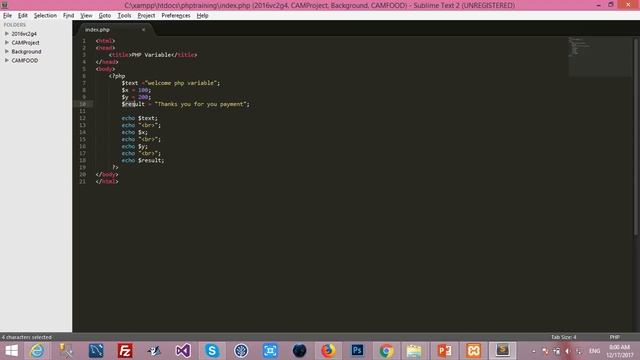The width and height of the screenshot is (640, 360).
Task: Select the CAMFOOD folder name
Action: [24, 60]
